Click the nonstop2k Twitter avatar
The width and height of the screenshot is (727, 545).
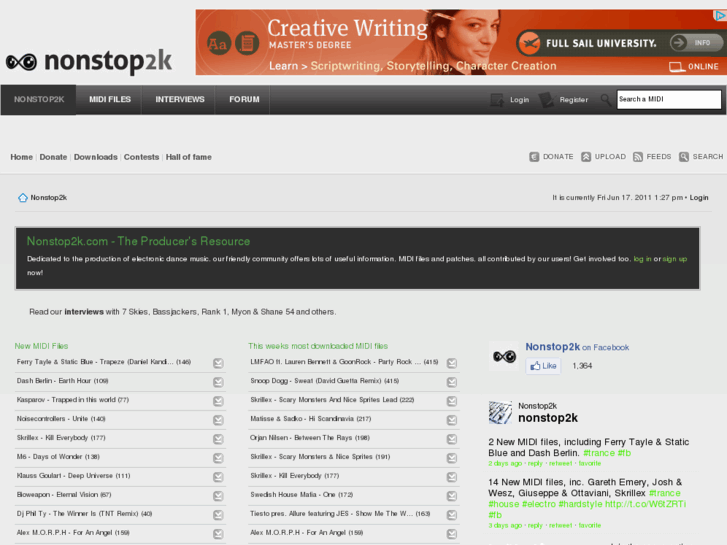coord(500,412)
